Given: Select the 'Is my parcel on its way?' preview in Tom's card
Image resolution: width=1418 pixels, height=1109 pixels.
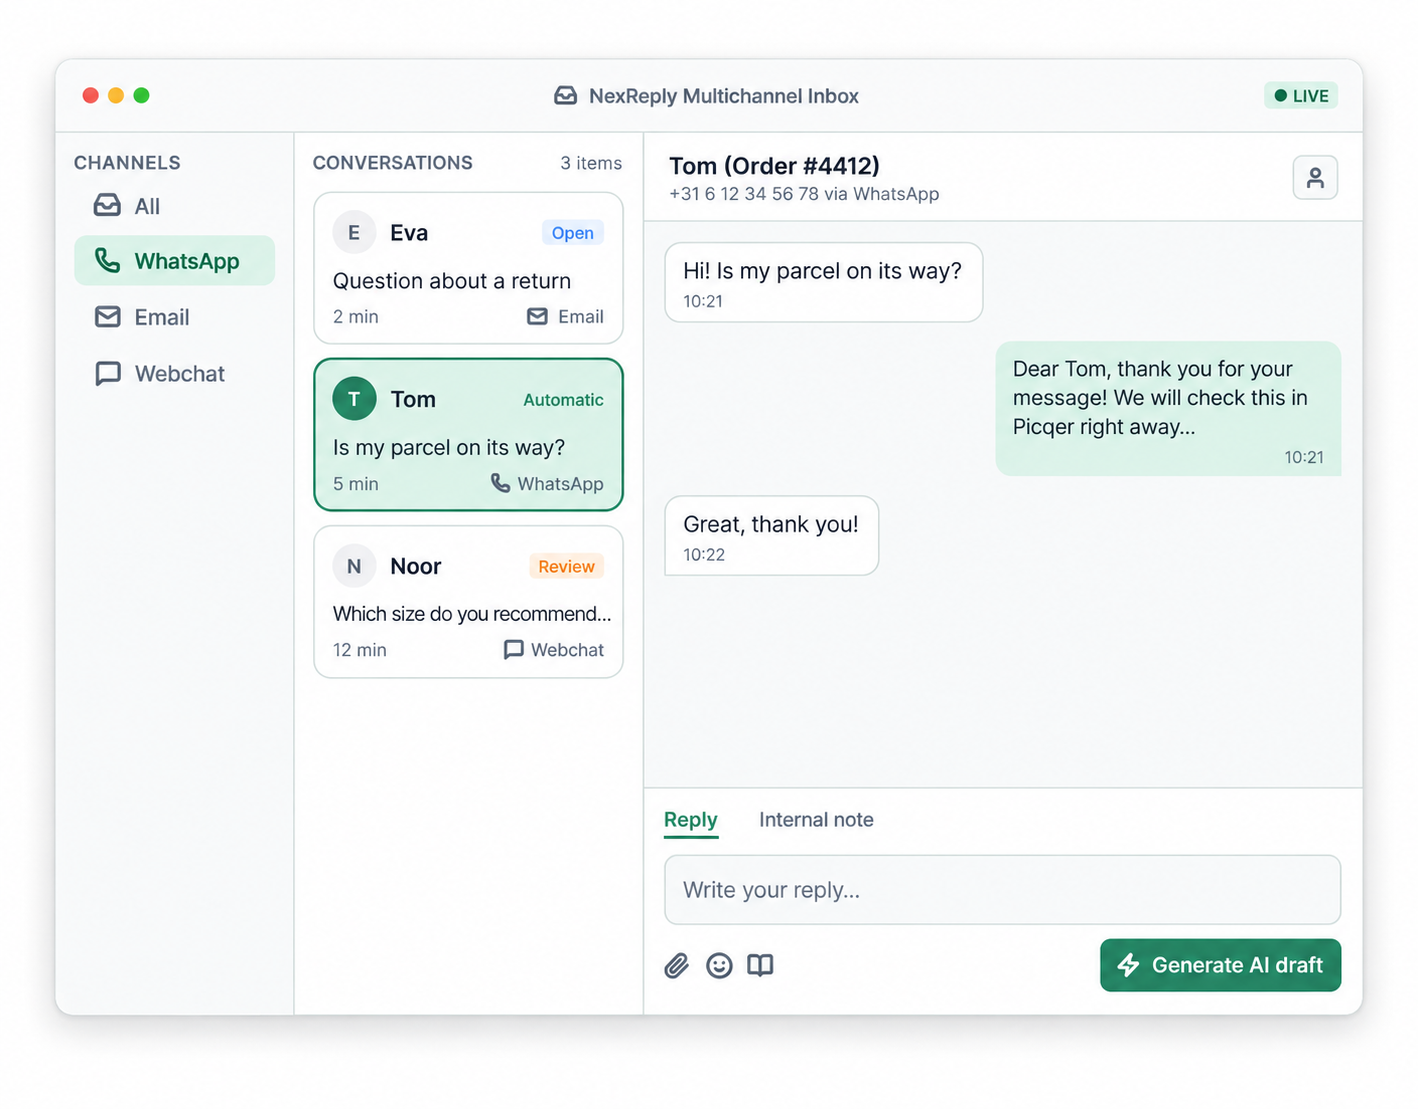Looking at the screenshot, I should coord(449,447).
